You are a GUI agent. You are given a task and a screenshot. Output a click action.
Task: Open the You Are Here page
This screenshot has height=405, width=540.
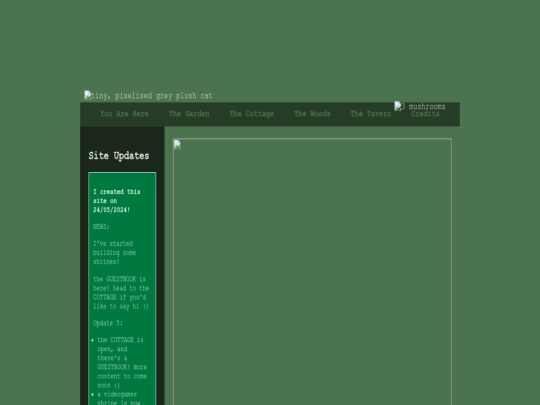click(124, 114)
